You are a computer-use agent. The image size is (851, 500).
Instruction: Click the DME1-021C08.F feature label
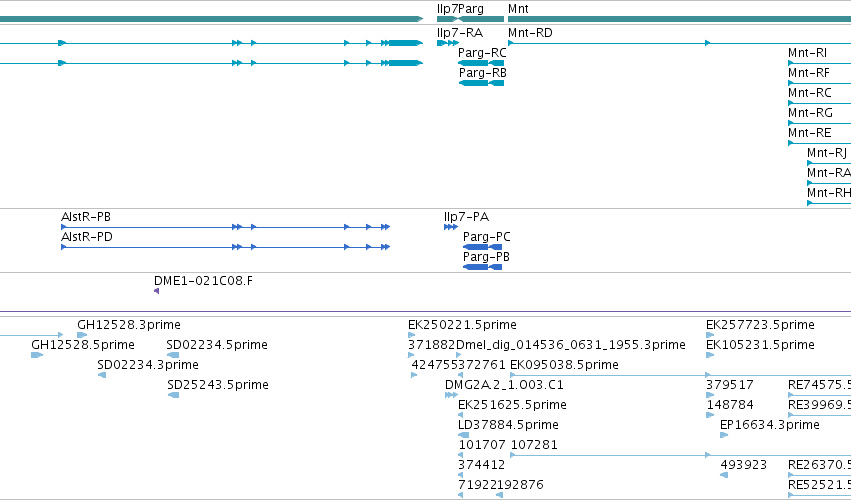[204, 281]
